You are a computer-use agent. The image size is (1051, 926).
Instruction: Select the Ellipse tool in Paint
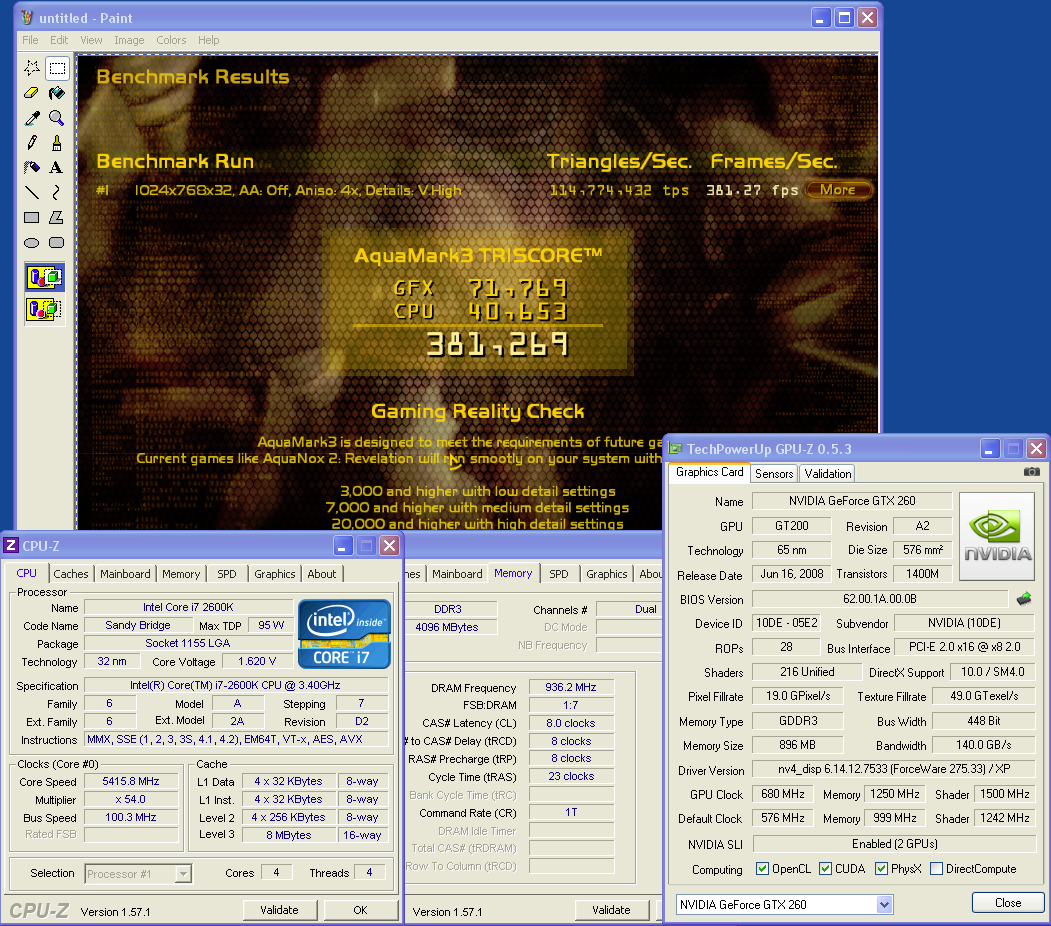click(32, 243)
